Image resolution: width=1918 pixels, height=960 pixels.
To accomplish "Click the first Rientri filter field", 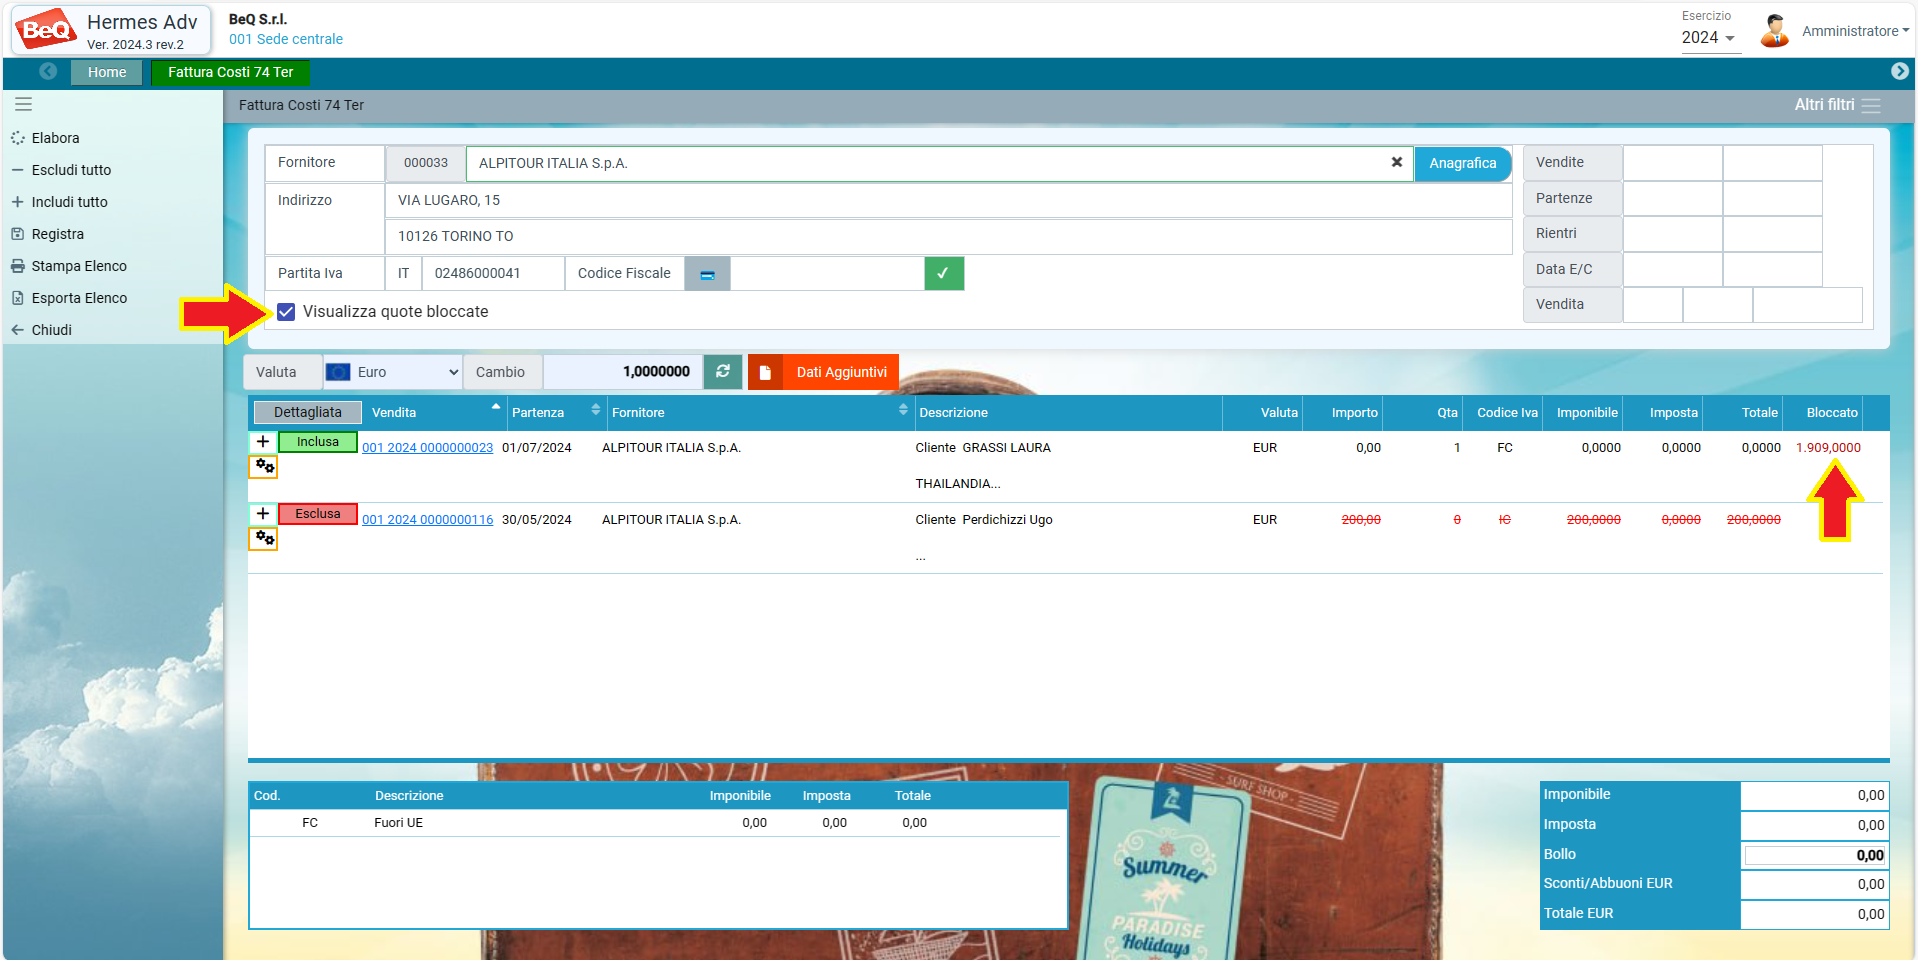I will tap(1672, 234).
